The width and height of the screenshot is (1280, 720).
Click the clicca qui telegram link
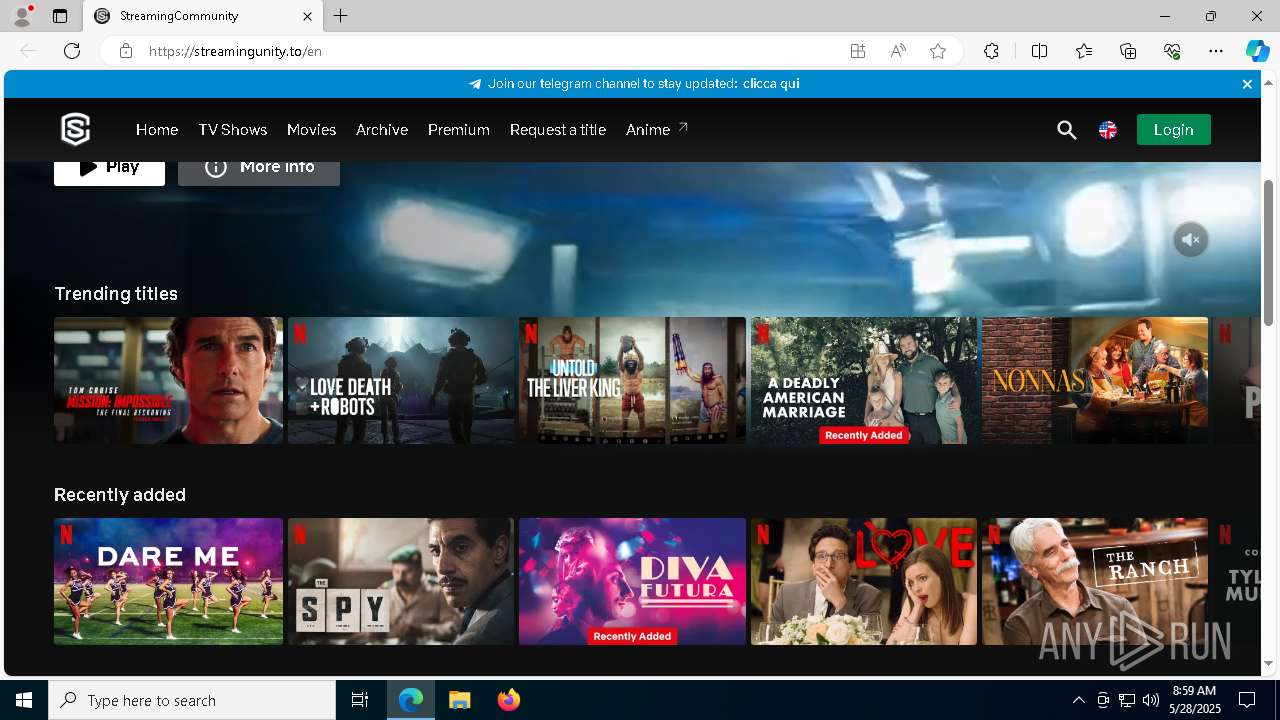(771, 84)
